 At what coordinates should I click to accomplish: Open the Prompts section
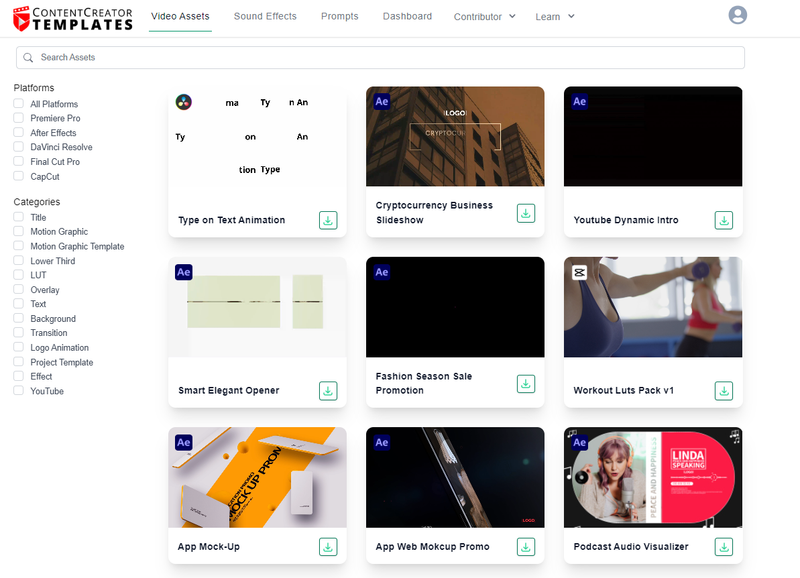[x=339, y=16]
